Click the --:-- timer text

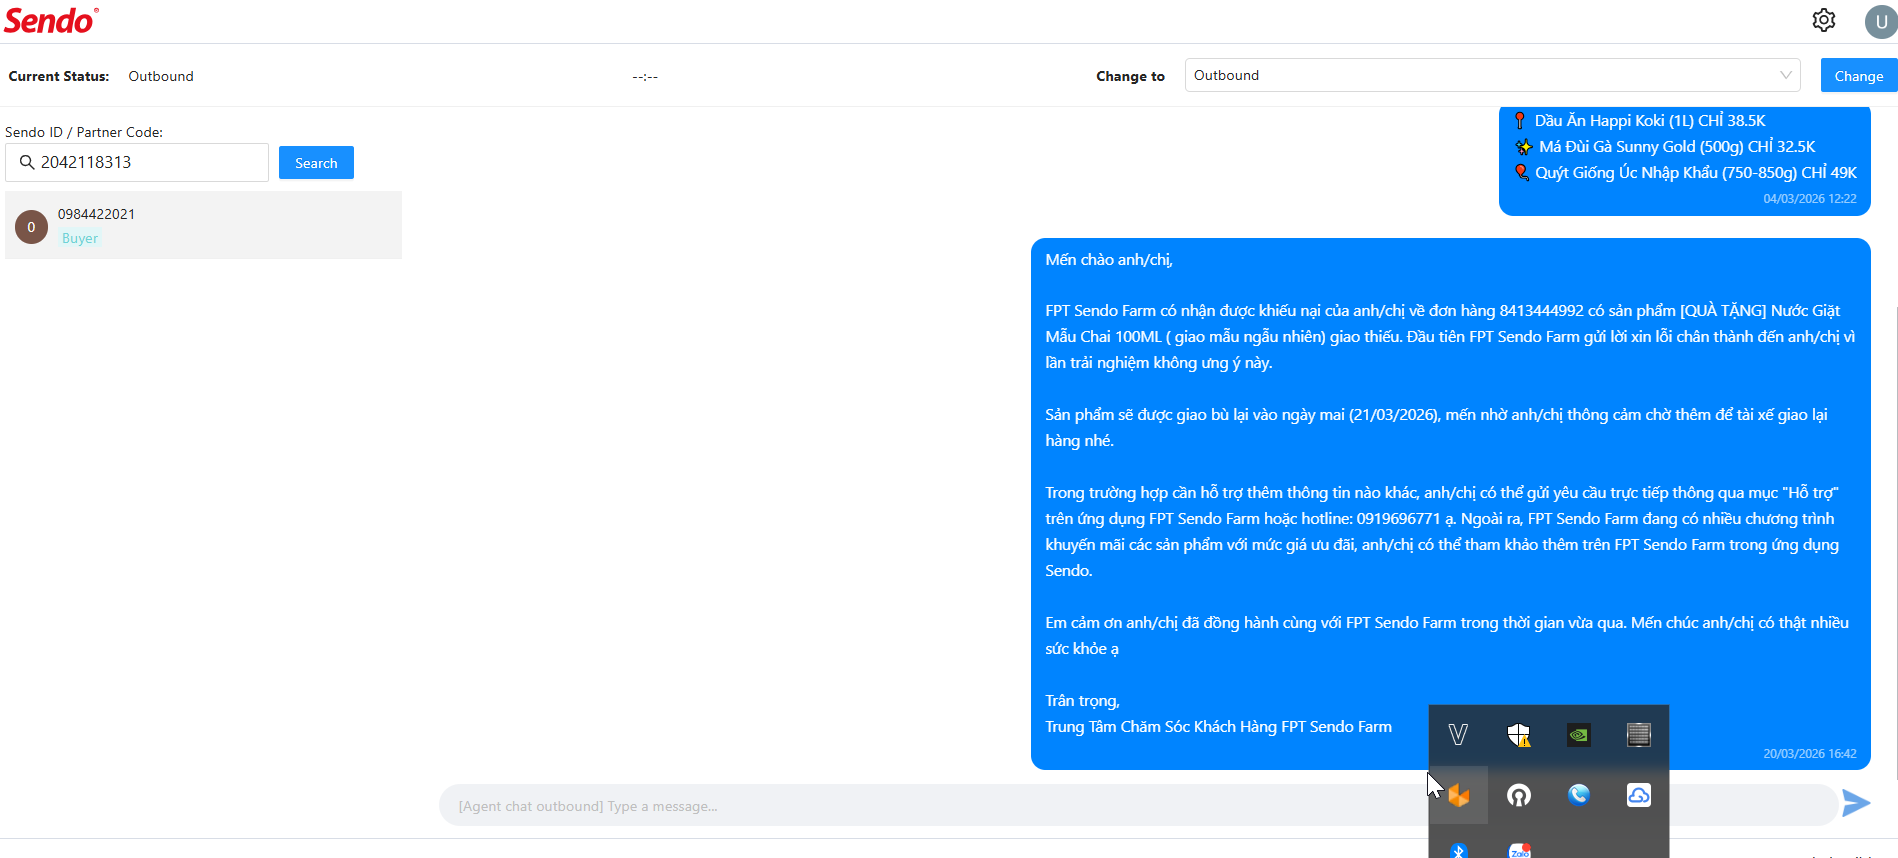click(645, 77)
